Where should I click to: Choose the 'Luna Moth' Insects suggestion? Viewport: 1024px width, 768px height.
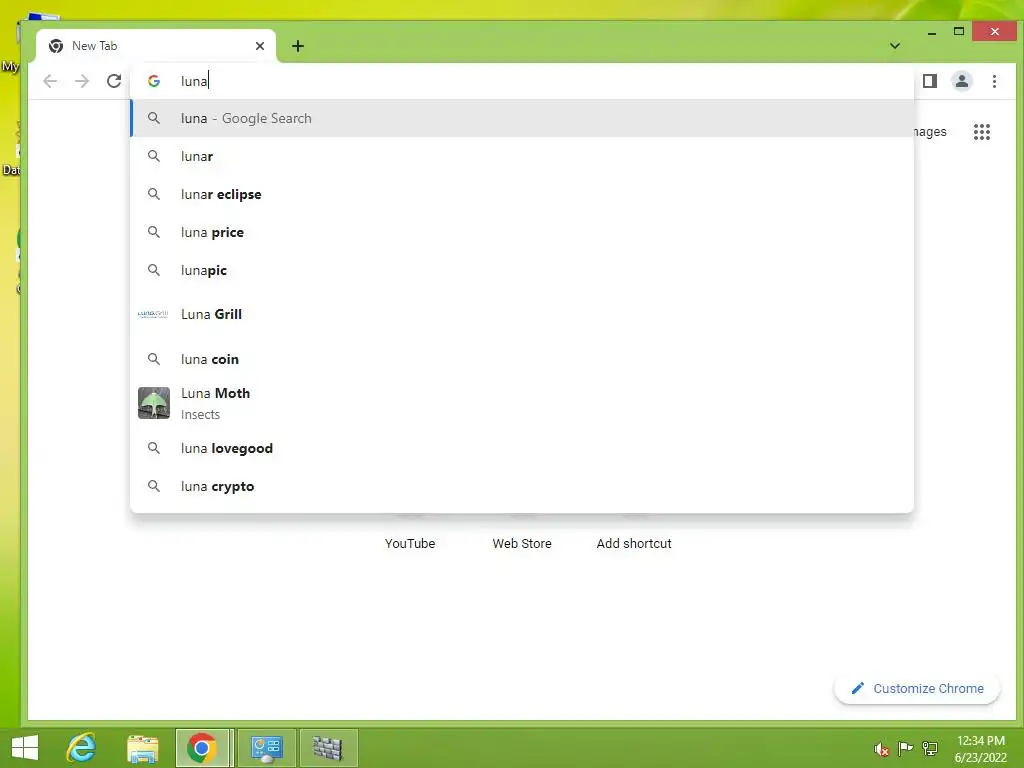(522, 403)
